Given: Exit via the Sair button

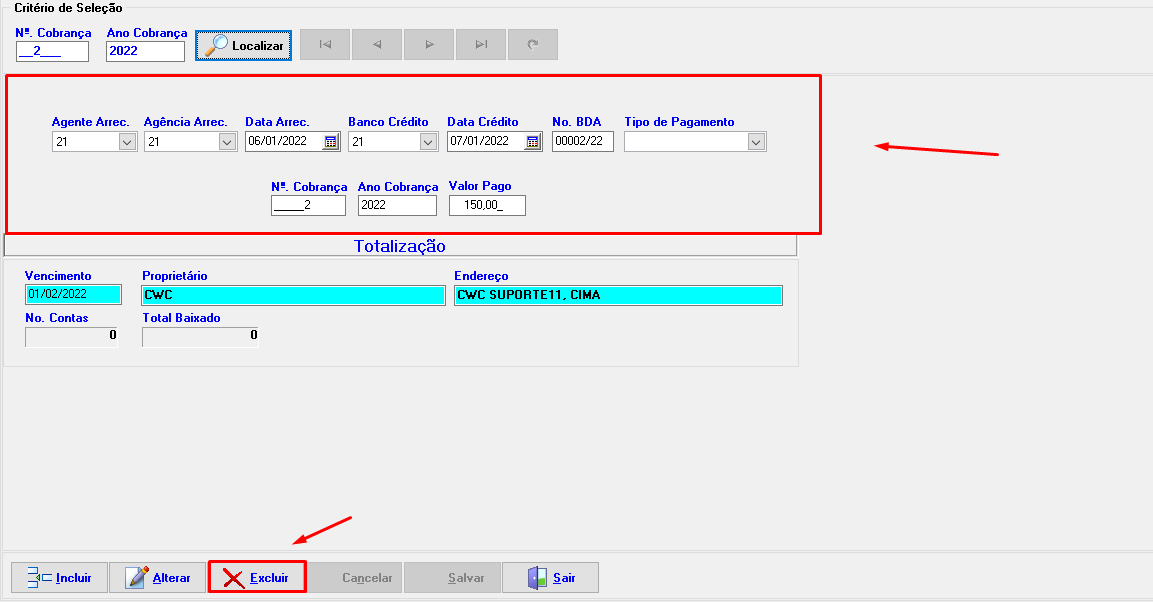Looking at the screenshot, I should point(550,578).
